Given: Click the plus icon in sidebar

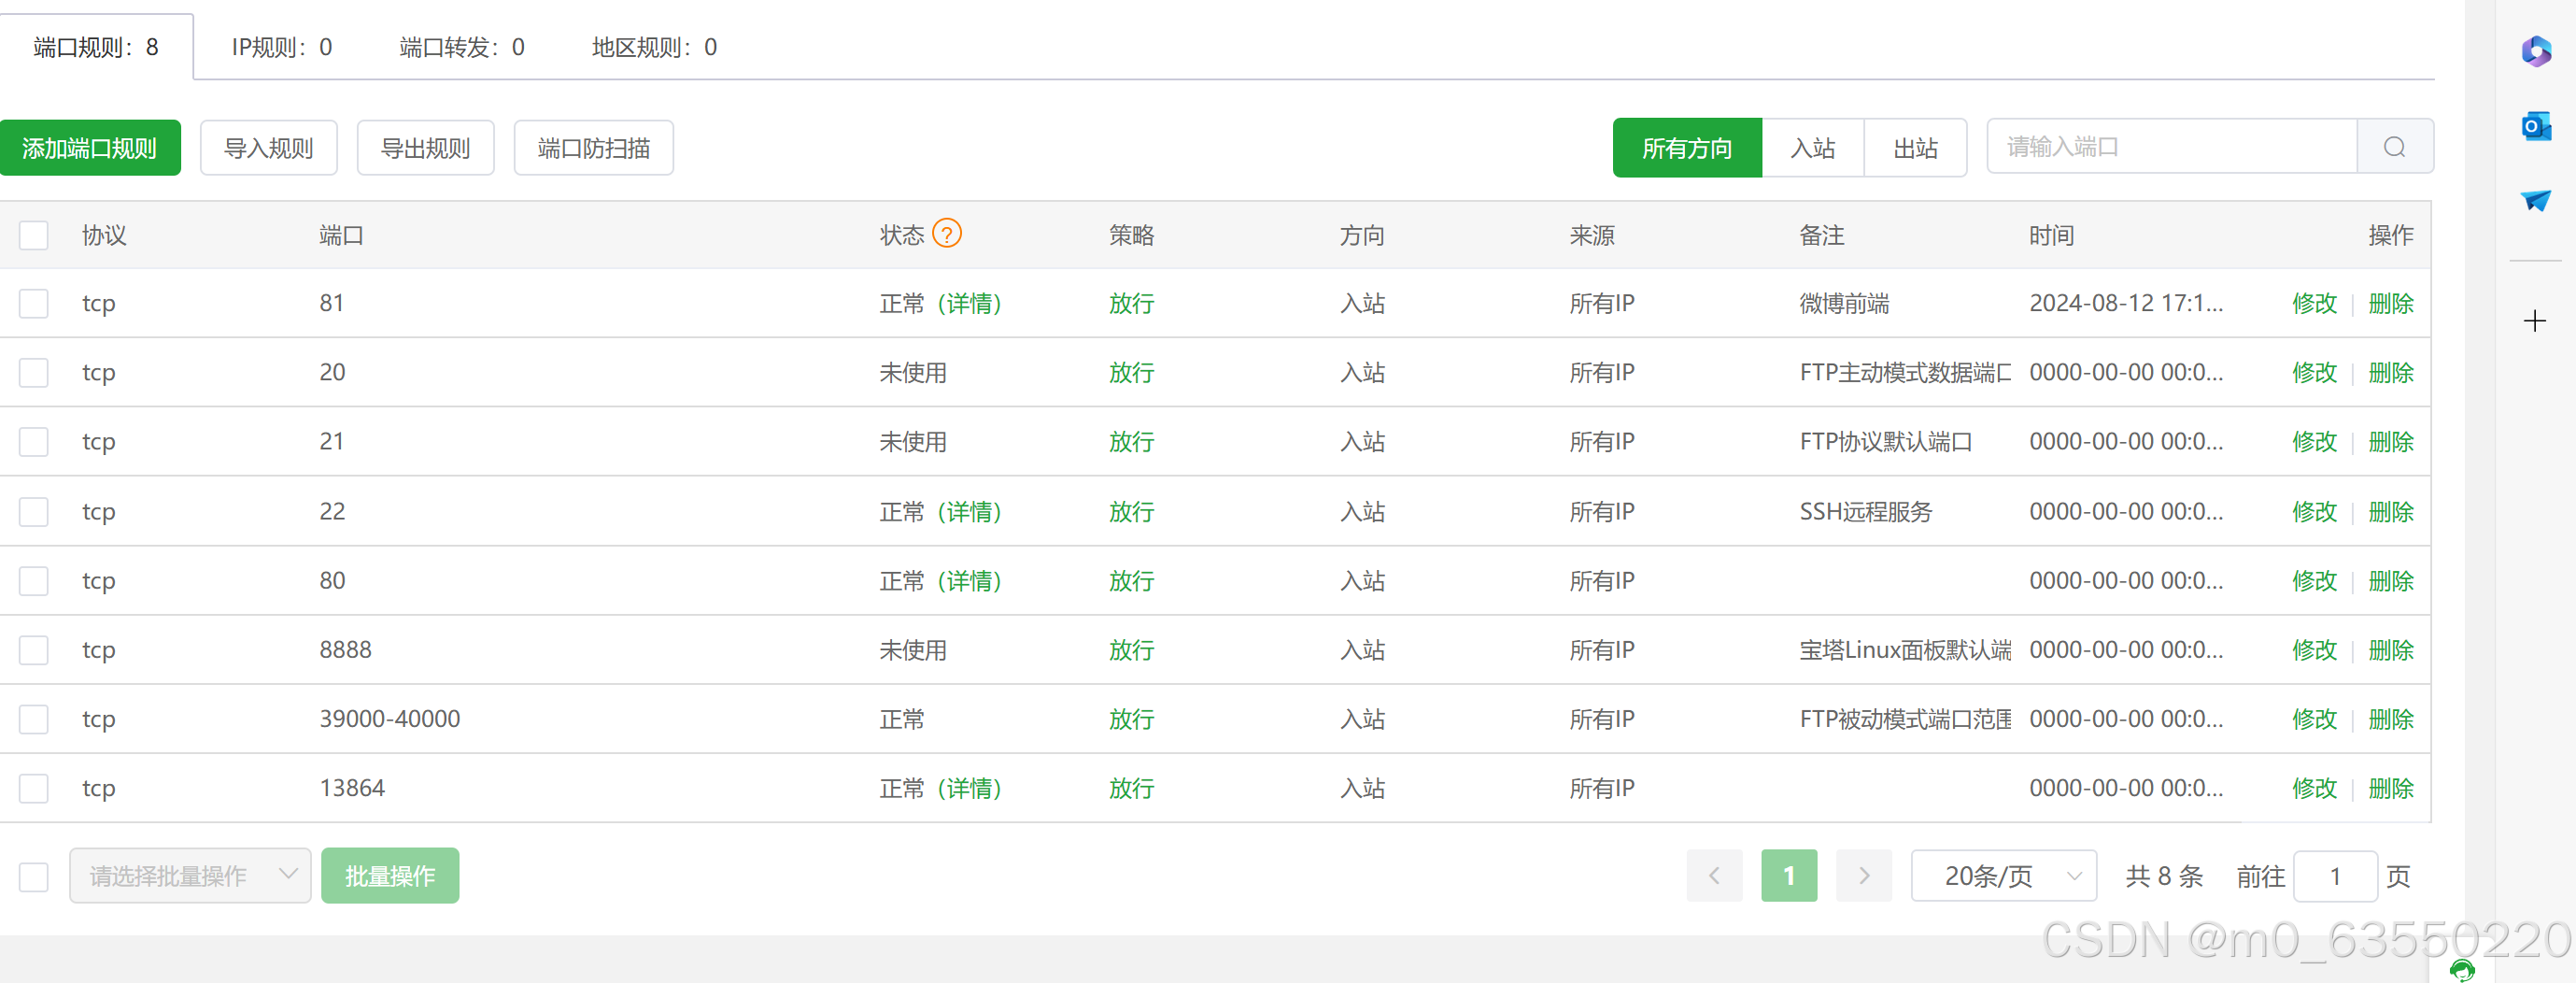Looking at the screenshot, I should click(2534, 321).
